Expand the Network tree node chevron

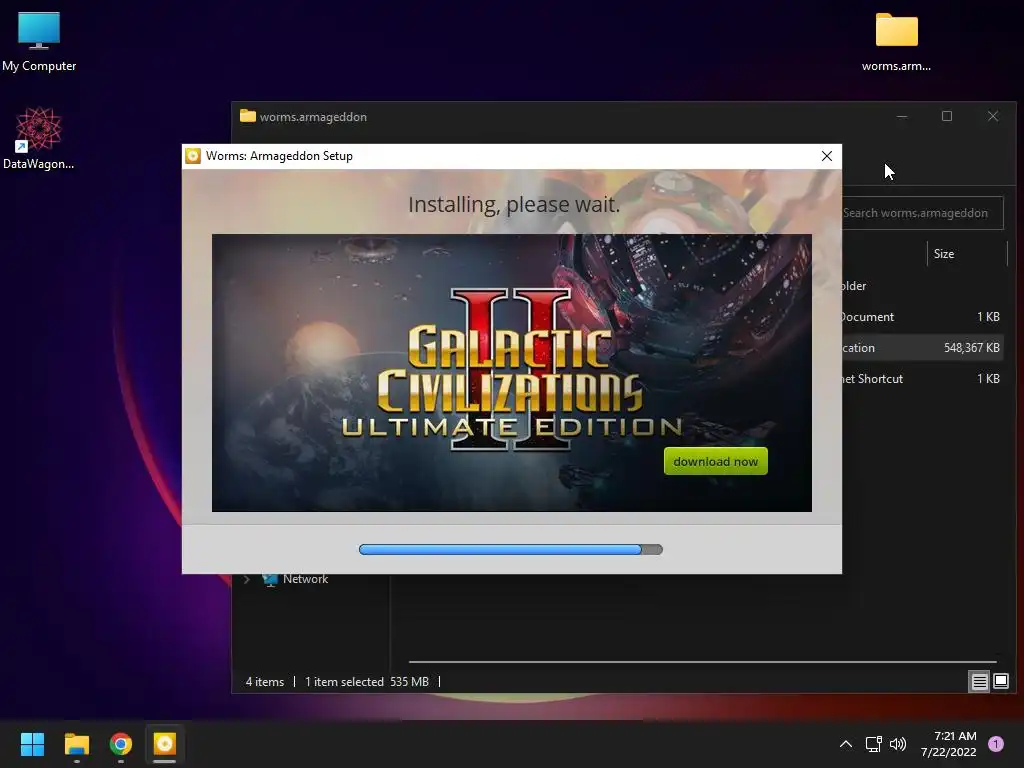[246, 579]
